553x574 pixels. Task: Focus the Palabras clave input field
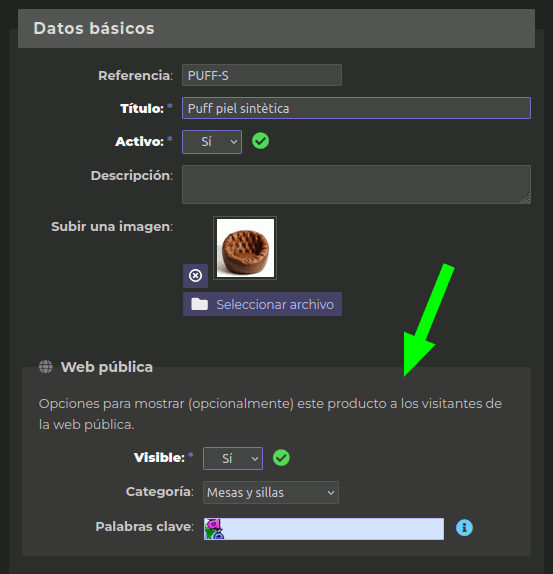click(x=324, y=529)
